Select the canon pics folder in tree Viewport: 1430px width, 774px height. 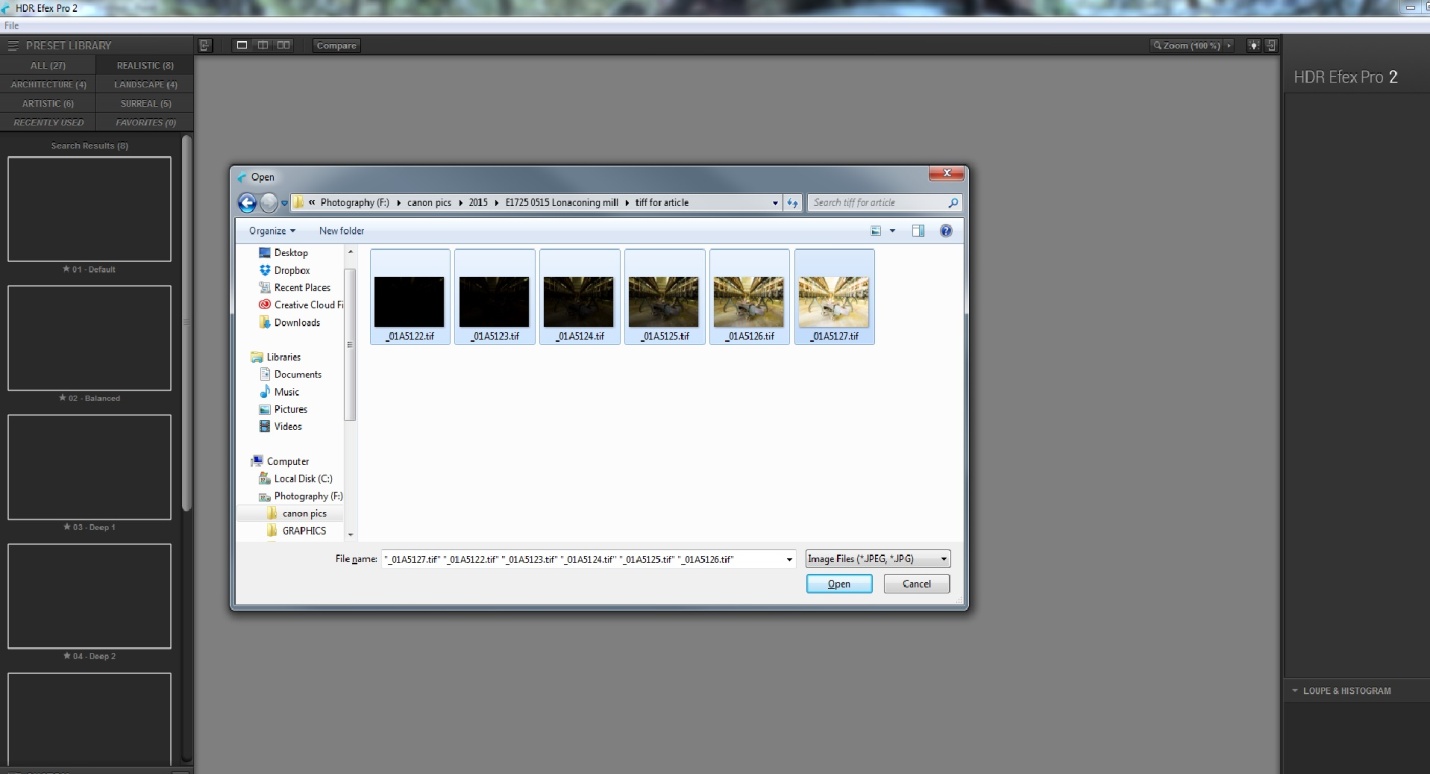[x=297, y=514]
